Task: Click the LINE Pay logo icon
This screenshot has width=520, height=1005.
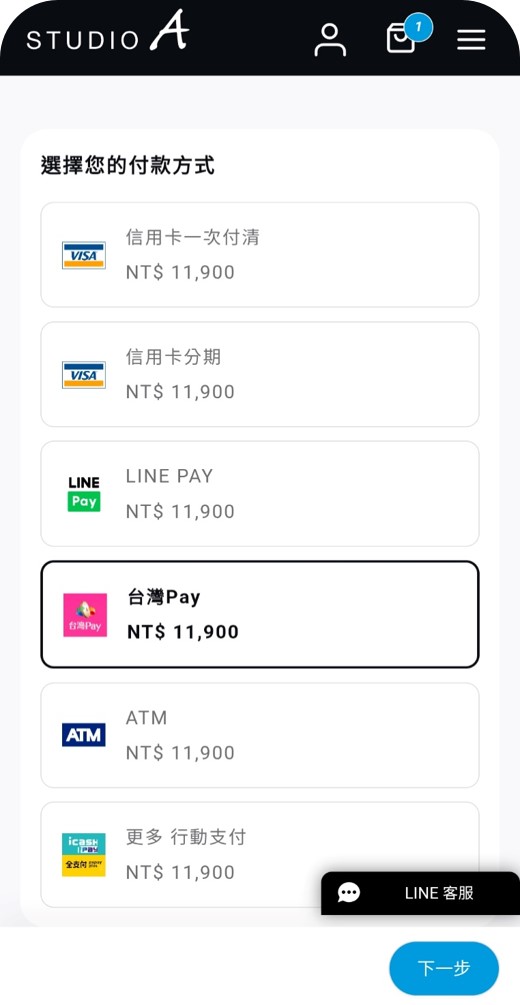Action: (x=84, y=494)
